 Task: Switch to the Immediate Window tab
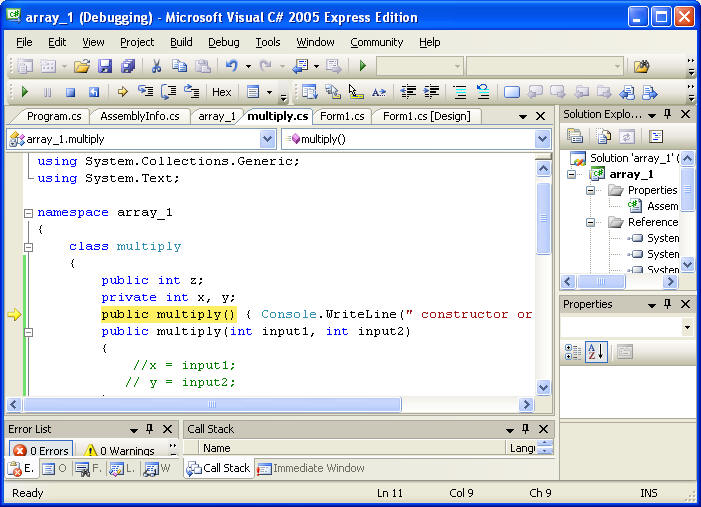pos(311,468)
